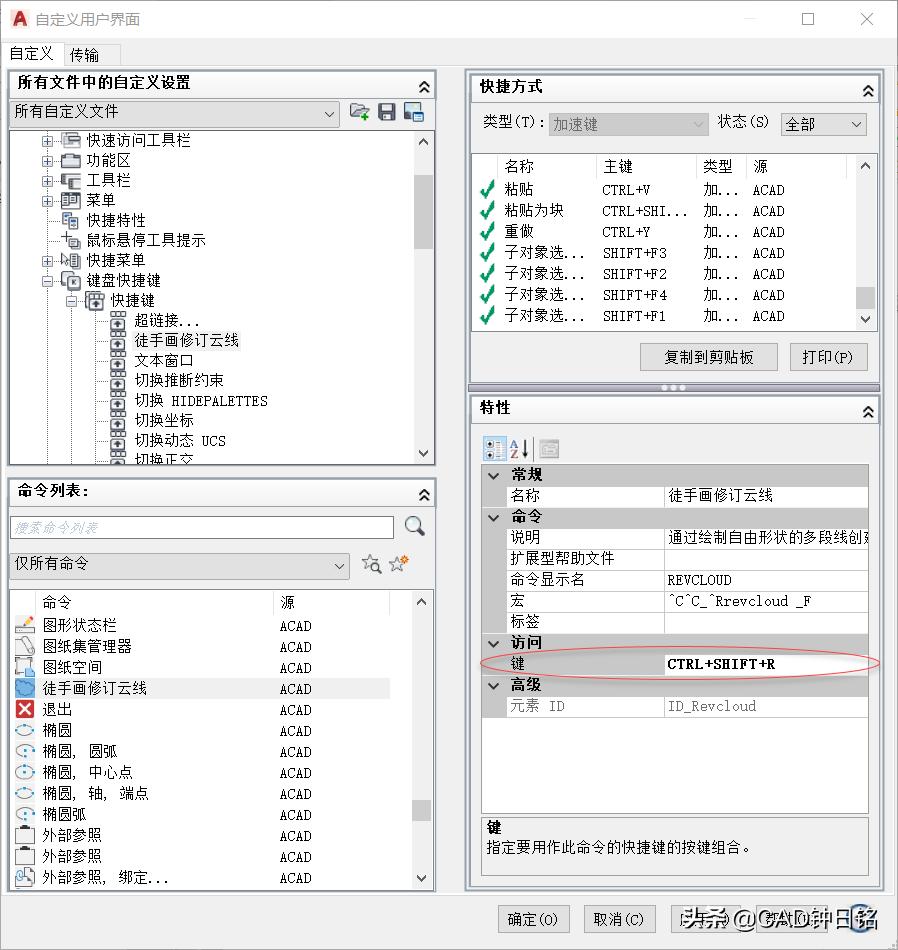898x950 pixels.
Task: Open the 状态(S) dropdown showing 全部
Action: tap(824, 124)
